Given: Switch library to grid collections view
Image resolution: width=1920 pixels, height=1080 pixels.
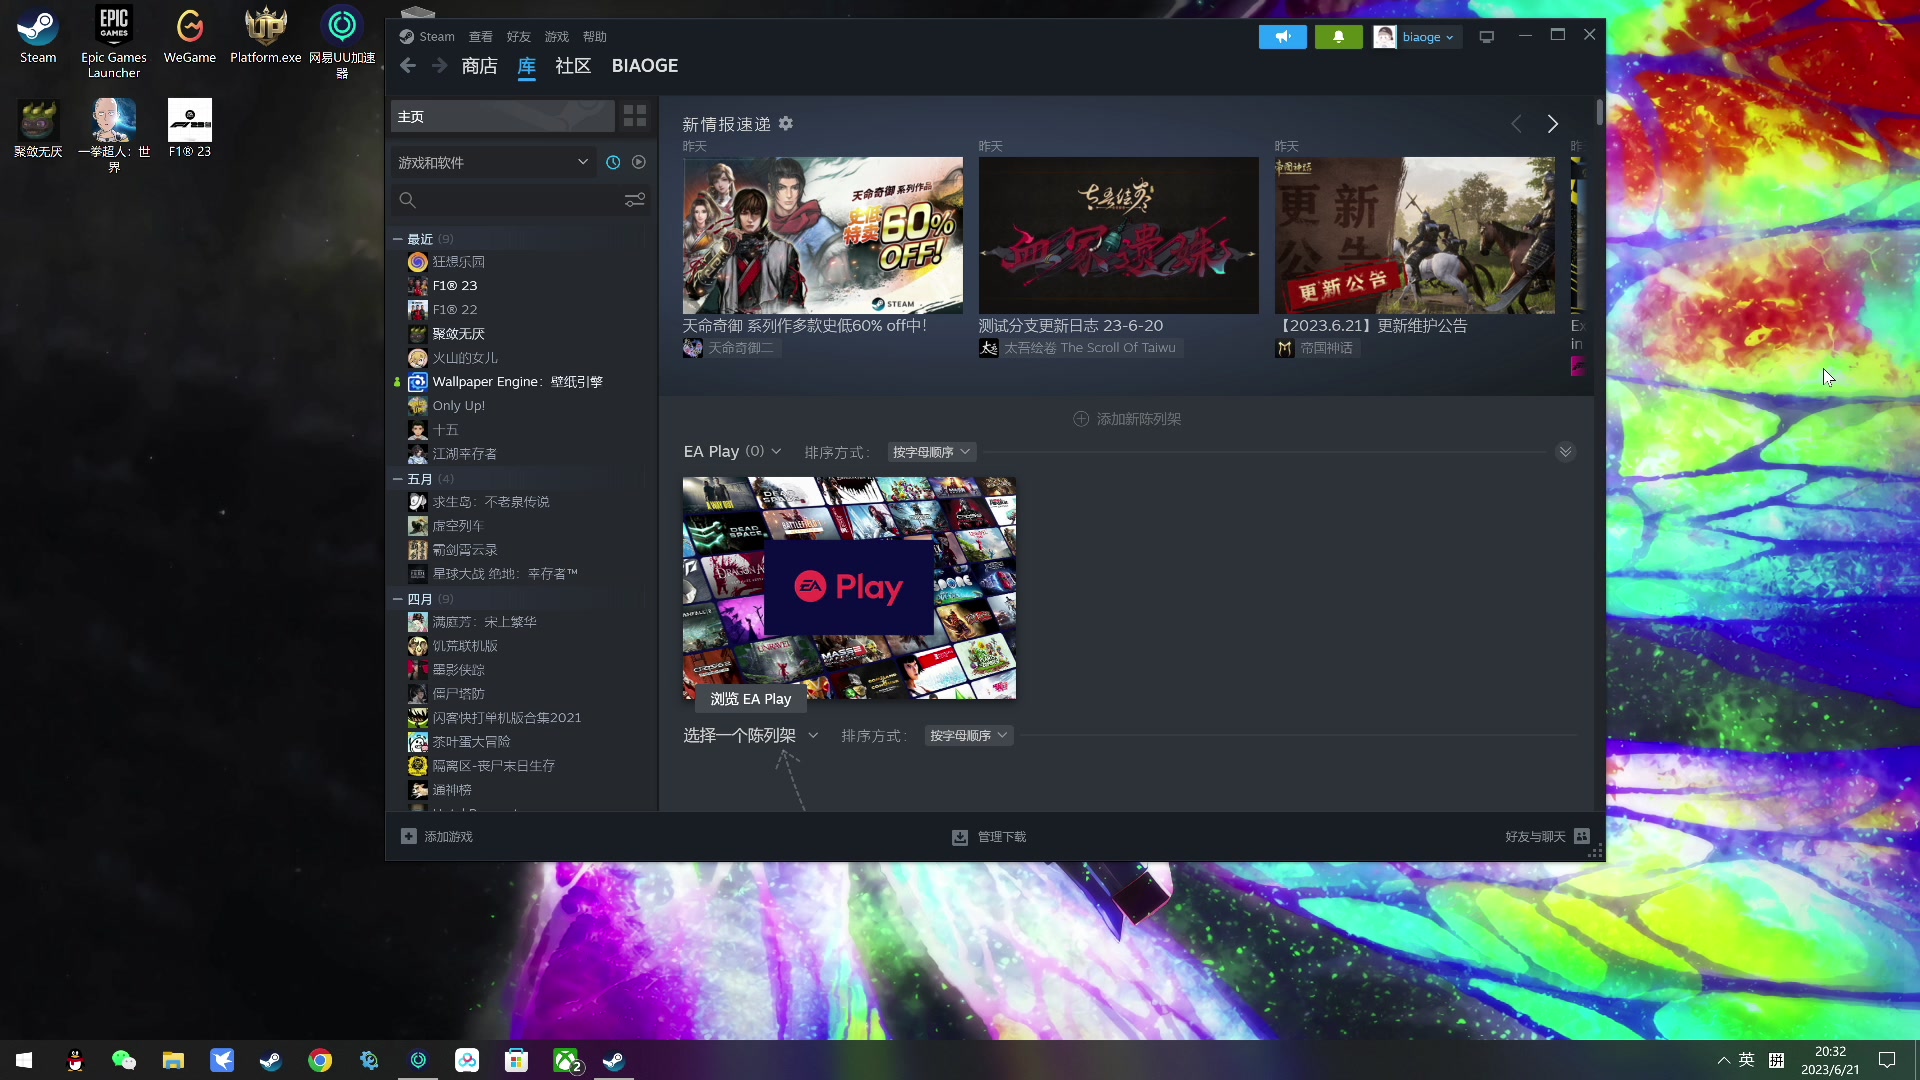Looking at the screenshot, I should point(635,116).
